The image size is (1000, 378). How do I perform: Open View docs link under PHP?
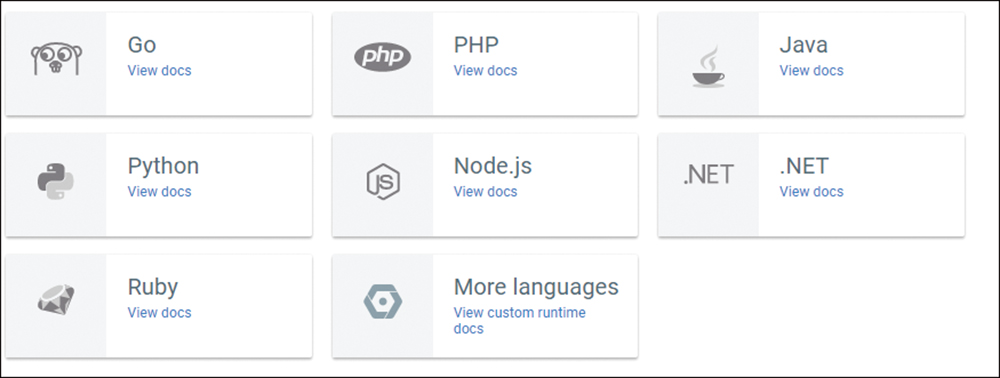(x=485, y=71)
